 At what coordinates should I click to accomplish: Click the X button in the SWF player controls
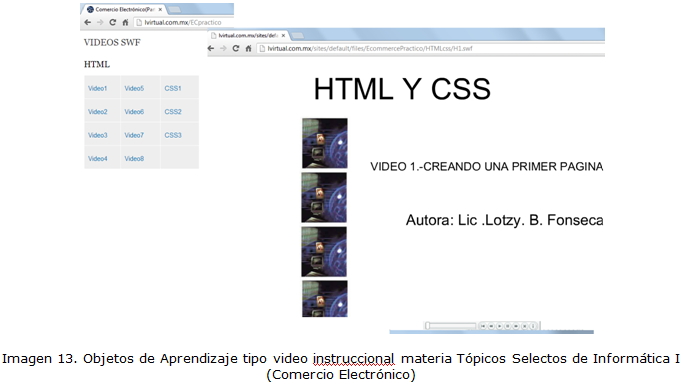pos(524,326)
